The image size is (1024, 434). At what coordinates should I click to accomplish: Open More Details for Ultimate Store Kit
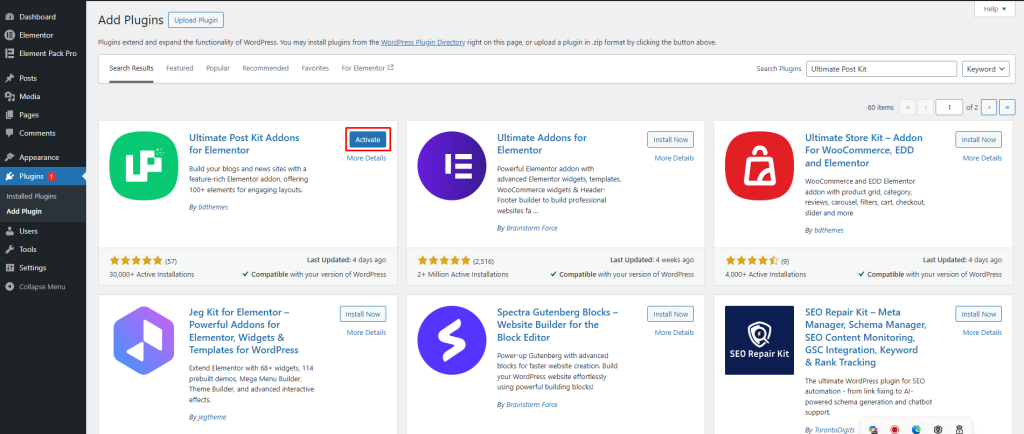pyautogui.click(x=982, y=158)
